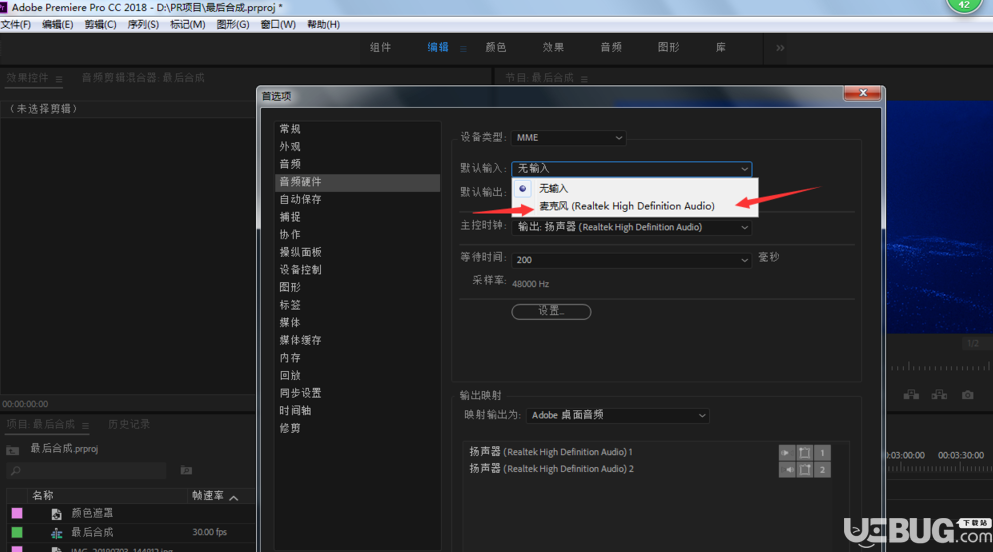Screen dimensions: 993x552
Task: Select the 无输入 radio option
Action: tap(522, 189)
